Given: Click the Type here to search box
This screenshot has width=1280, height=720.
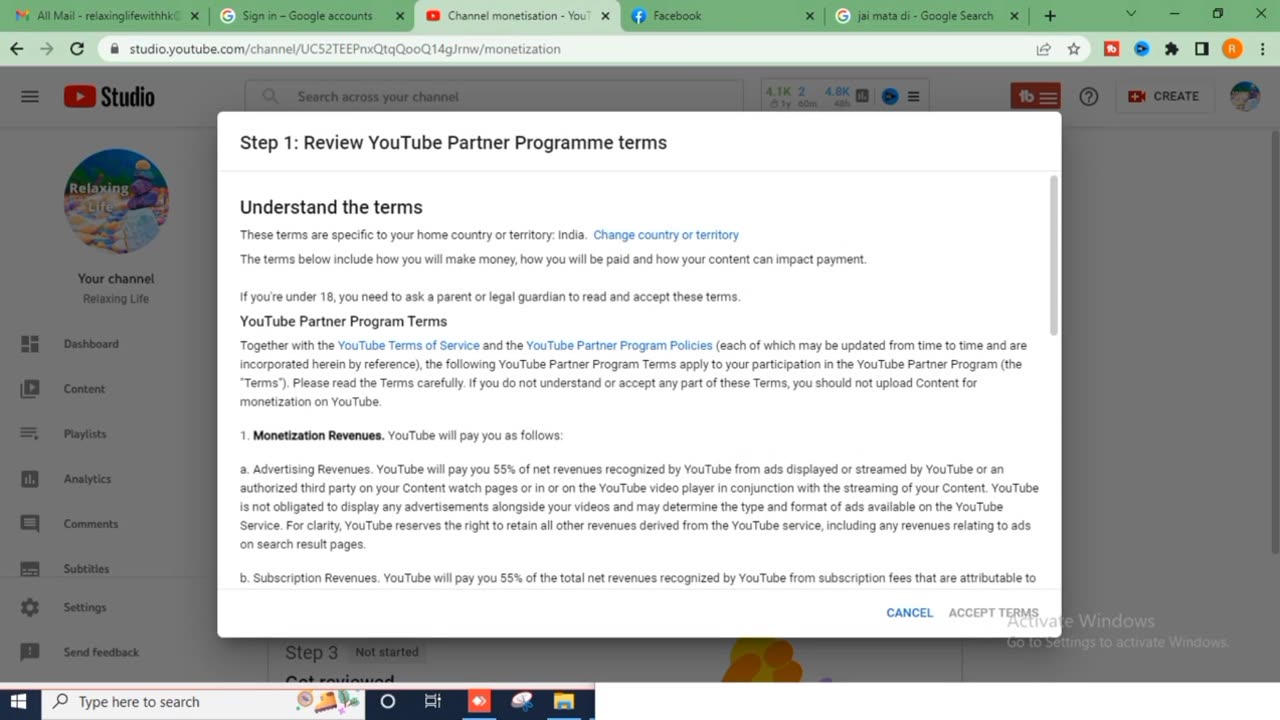Looking at the screenshot, I should (x=203, y=702).
